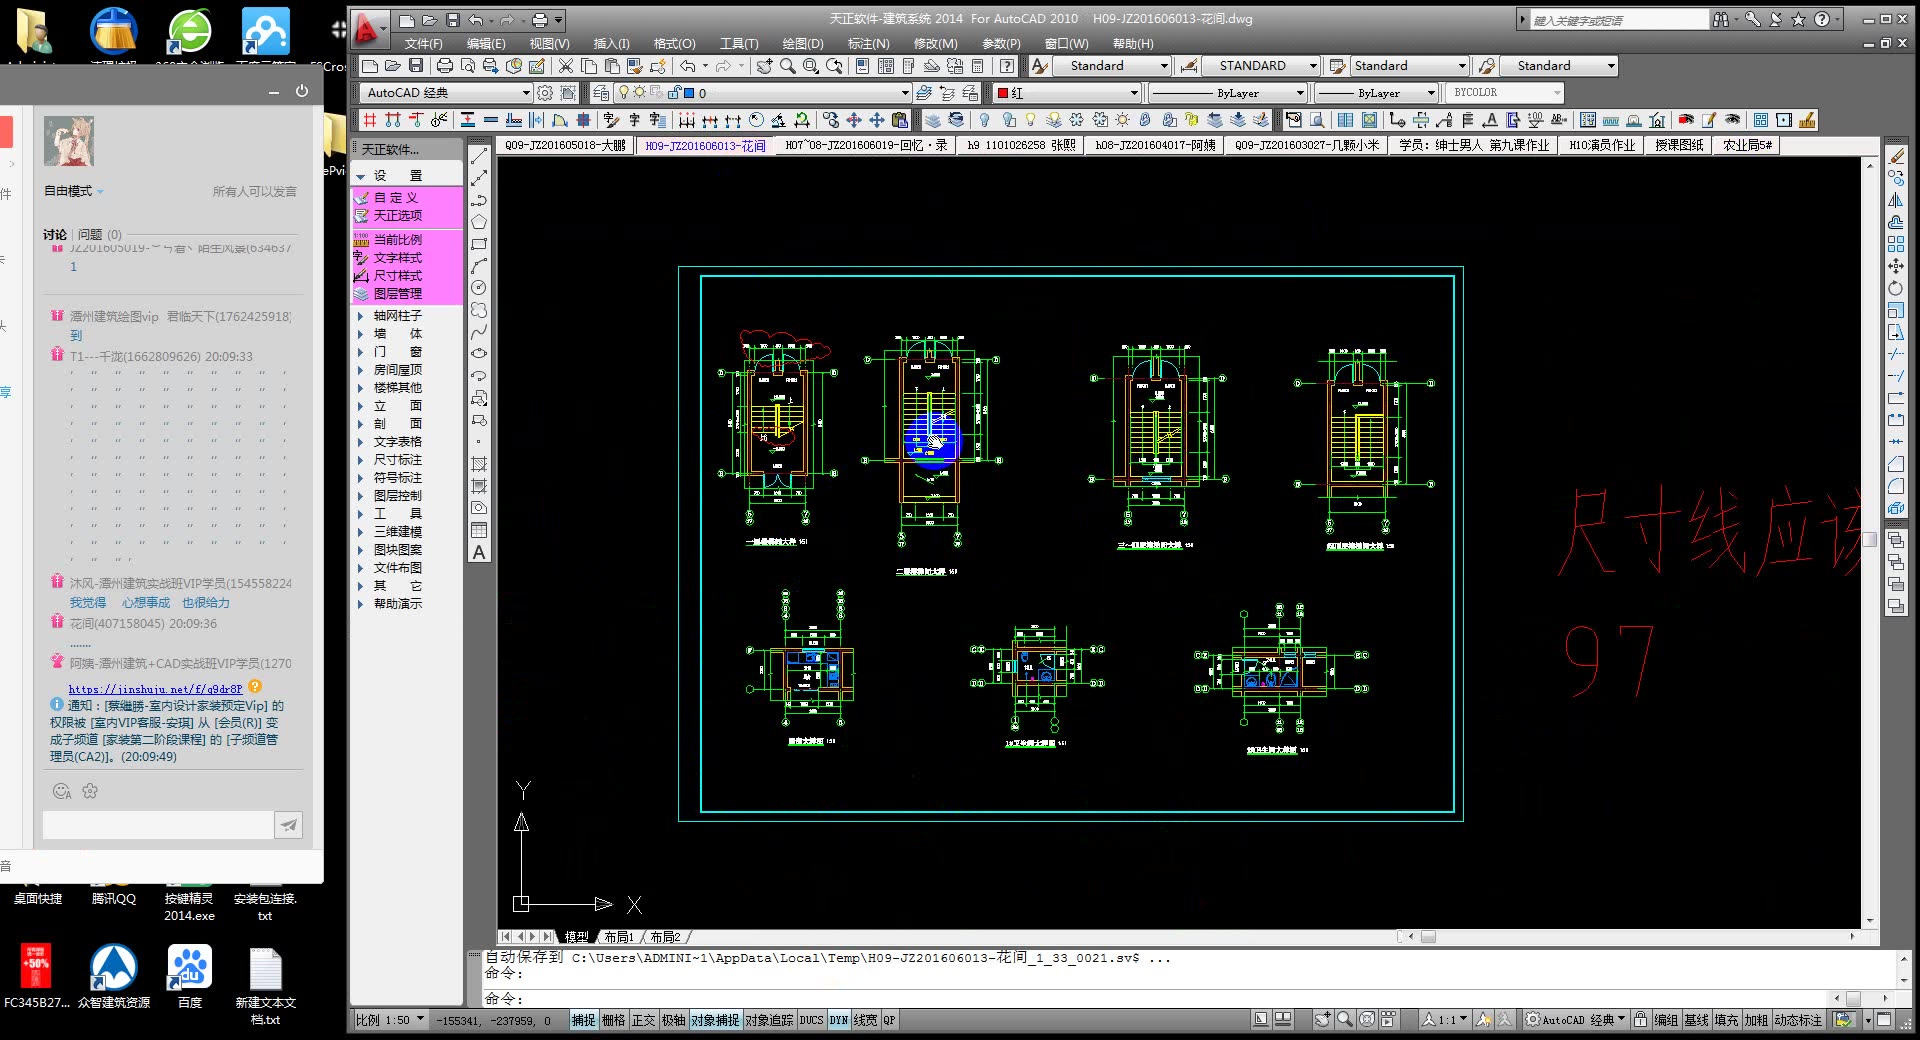Open the 比例 1:50 scale dropdown
This screenshot has height=1040, width=1920.
click(x=390, y=1020)
